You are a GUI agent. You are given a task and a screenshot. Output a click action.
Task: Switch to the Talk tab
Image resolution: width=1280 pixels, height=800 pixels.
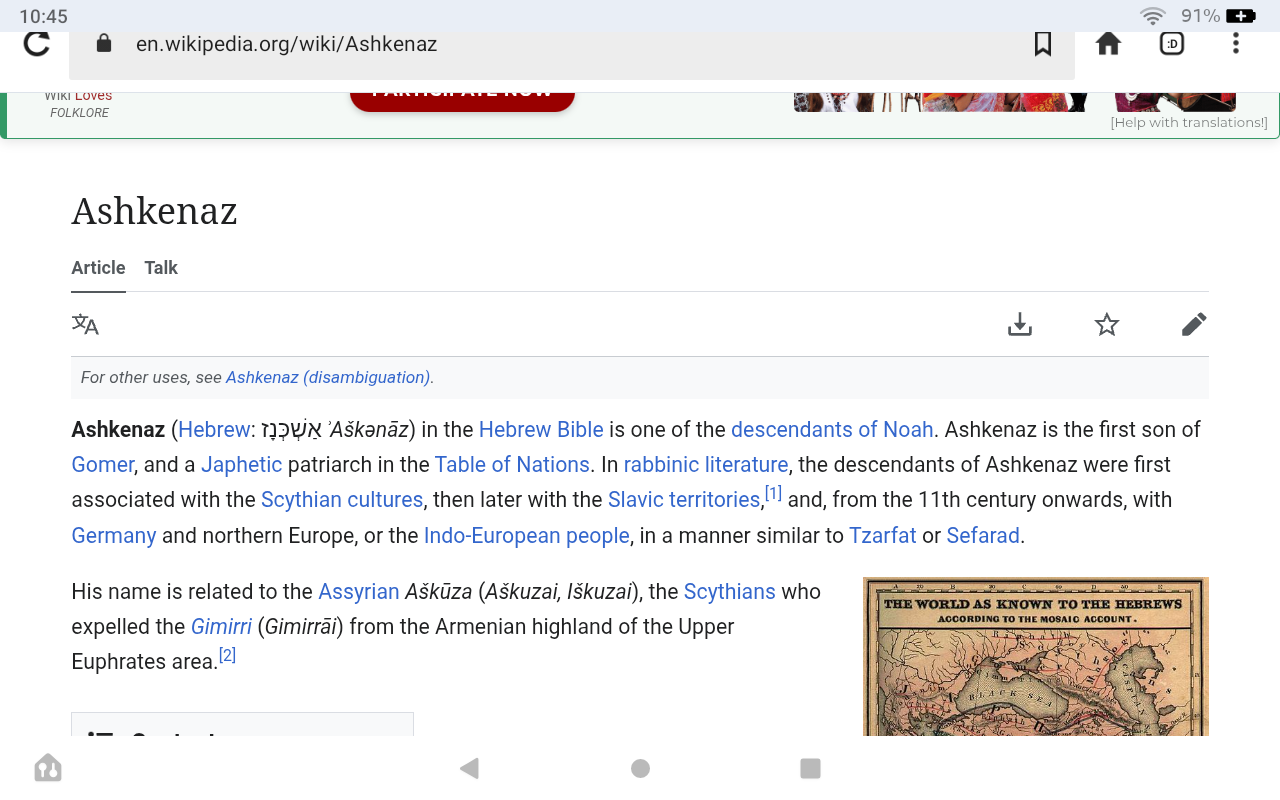point(161,268)
